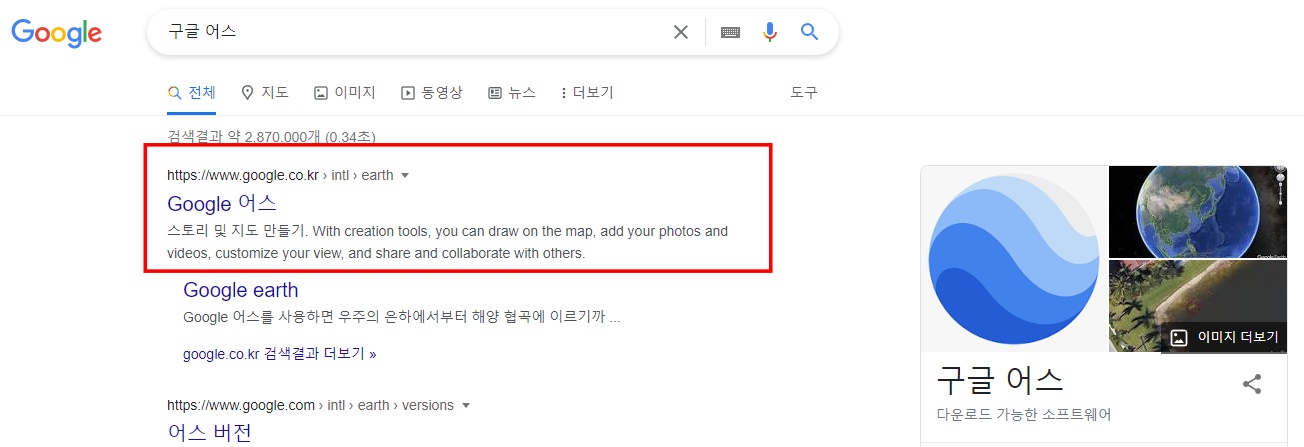Select the 전체 tab
This screenshot has width=1304, height=447.
click(x=192, y=93)
